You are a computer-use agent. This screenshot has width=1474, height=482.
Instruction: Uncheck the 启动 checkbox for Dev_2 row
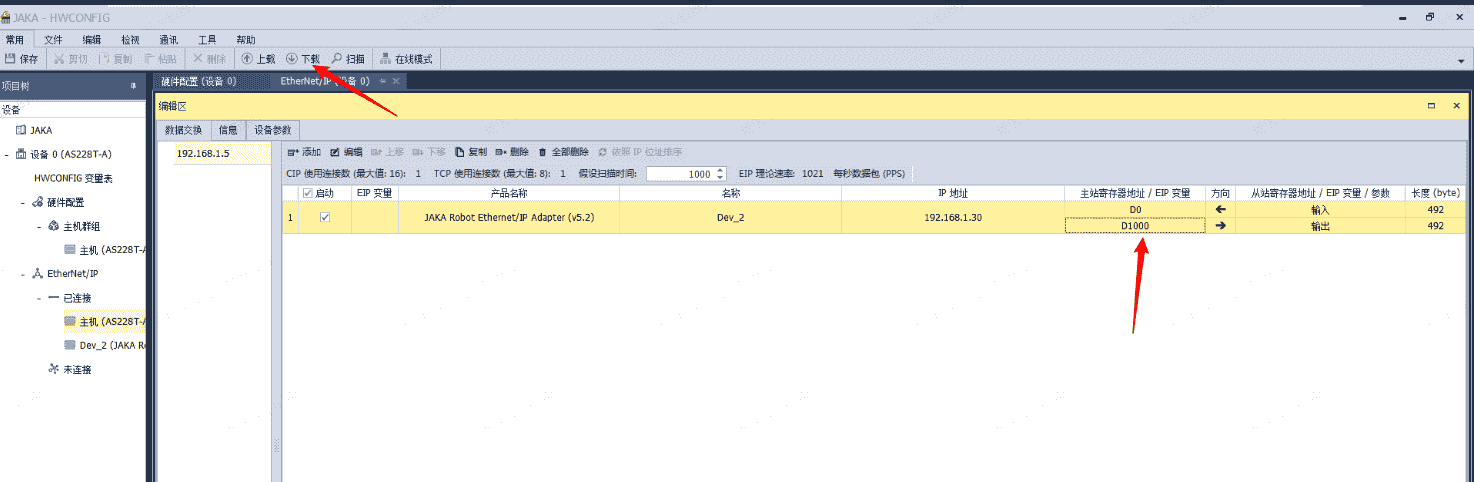(324, 217)
